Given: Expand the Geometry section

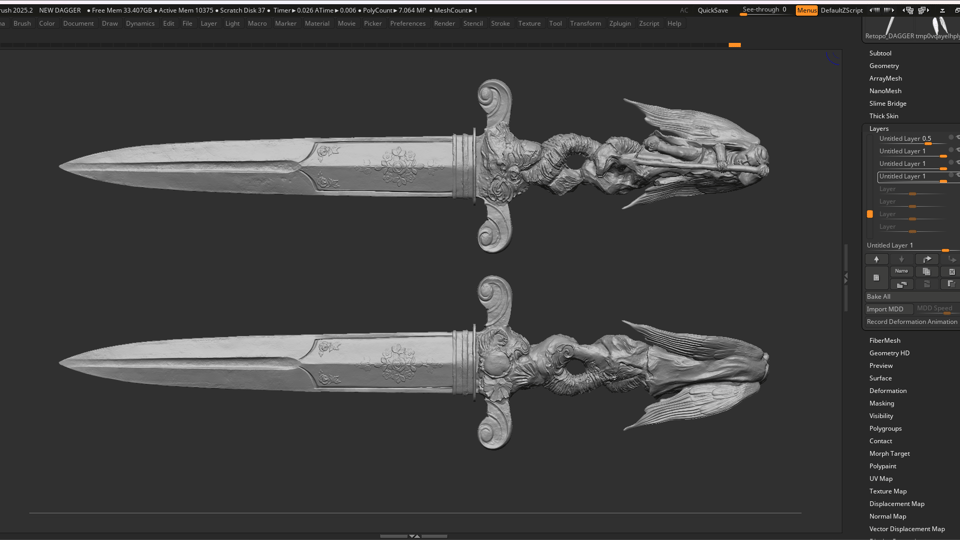Looking at the screenshot, I should (x=884, y=66).
